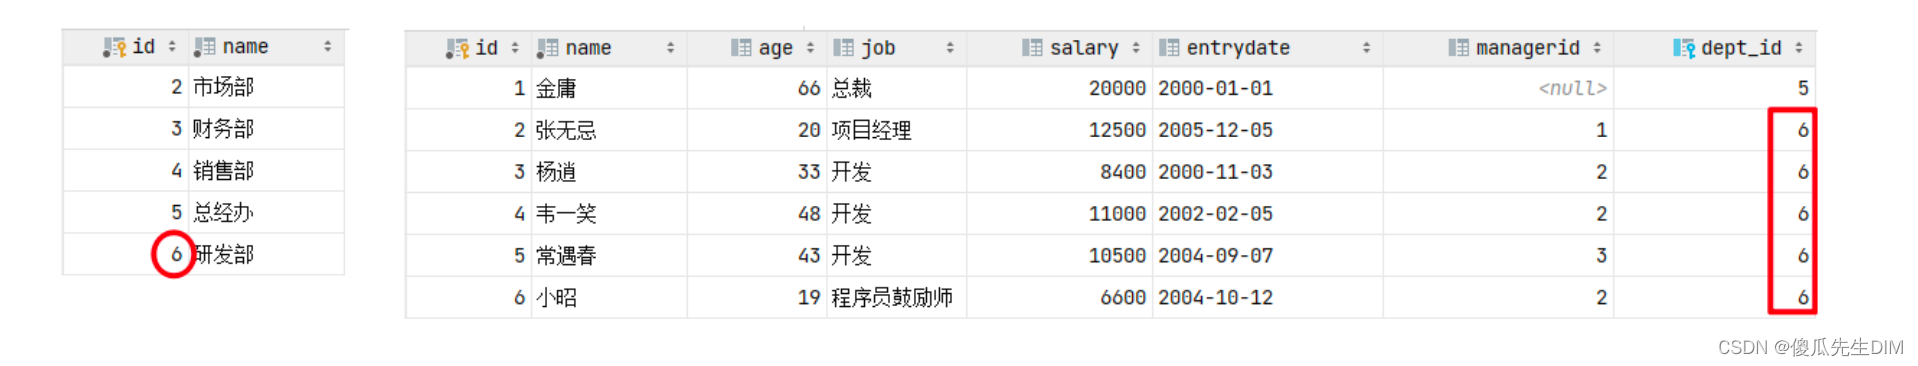Select dept_id cell 5 in 金庸's row

coord(1714,88)
